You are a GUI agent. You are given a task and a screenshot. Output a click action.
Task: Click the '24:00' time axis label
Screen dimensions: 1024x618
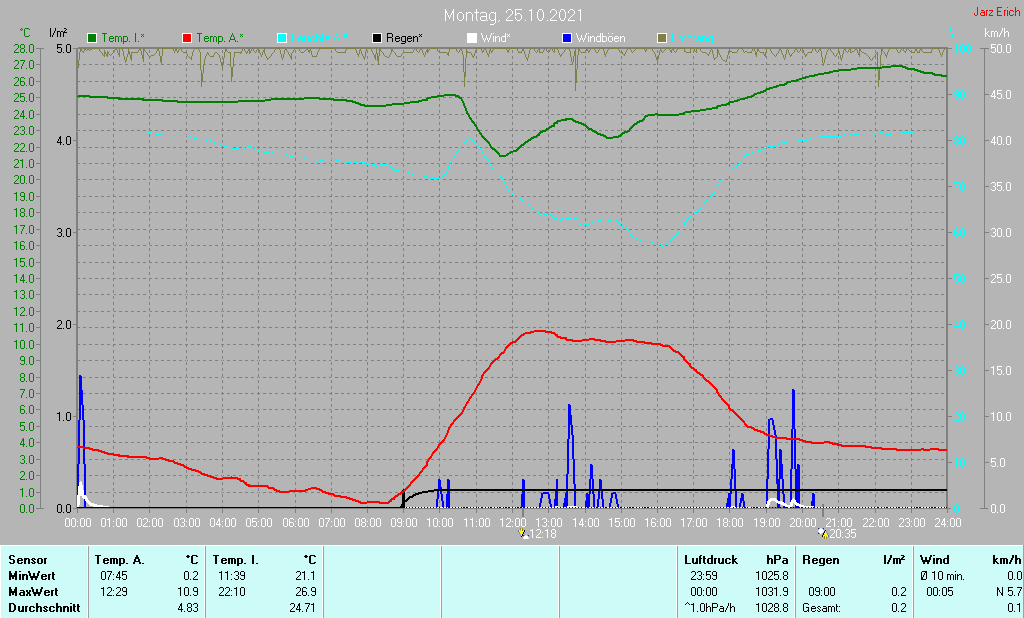pyautogui.click(x=948, y=523)
